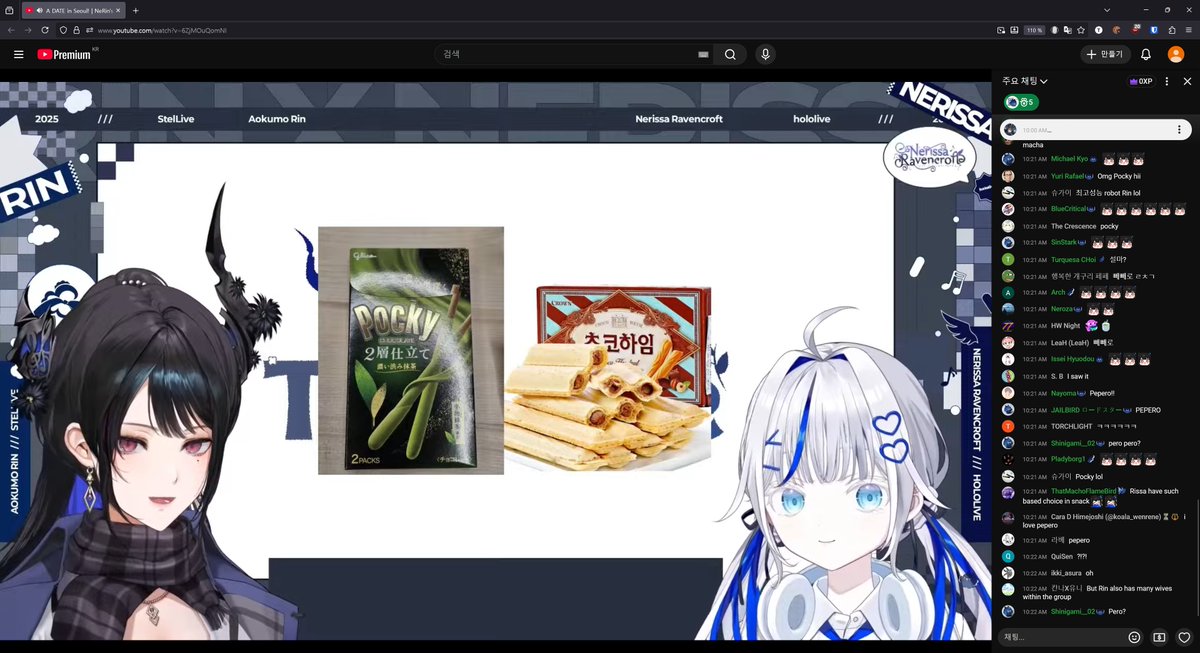View site security padlock info
Viewport: 1200px width, 653px height.
[x=76, y=30]
